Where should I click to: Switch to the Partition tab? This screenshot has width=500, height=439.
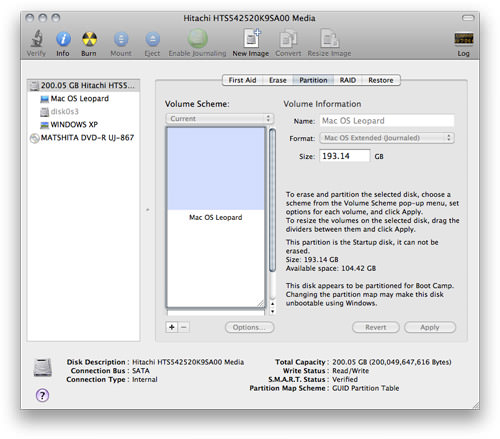pyautogui.click(x=313, y=80)
